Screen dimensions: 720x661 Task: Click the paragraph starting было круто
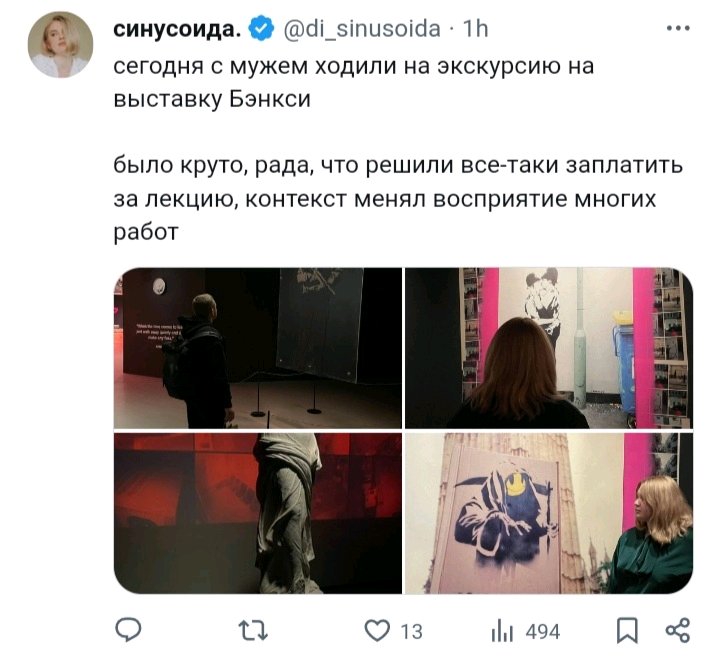click(398, 199)
